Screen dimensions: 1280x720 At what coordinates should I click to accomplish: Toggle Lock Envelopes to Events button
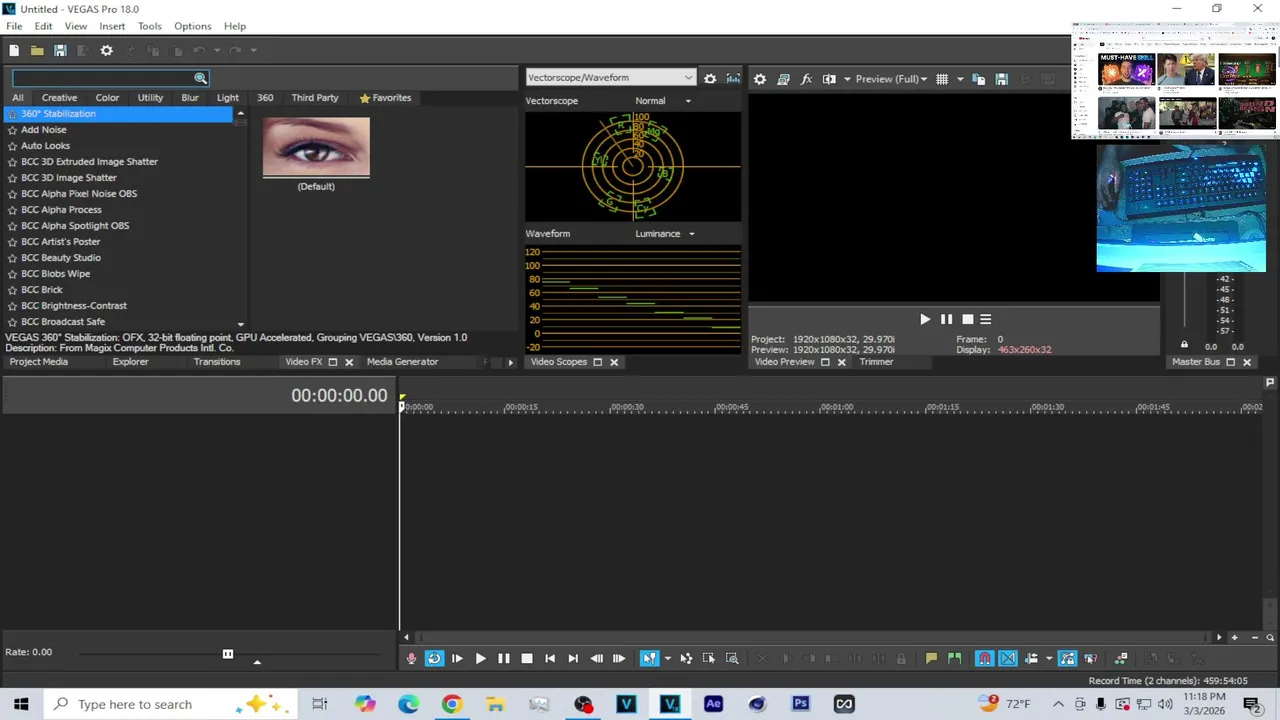(x=1068, y=658)
